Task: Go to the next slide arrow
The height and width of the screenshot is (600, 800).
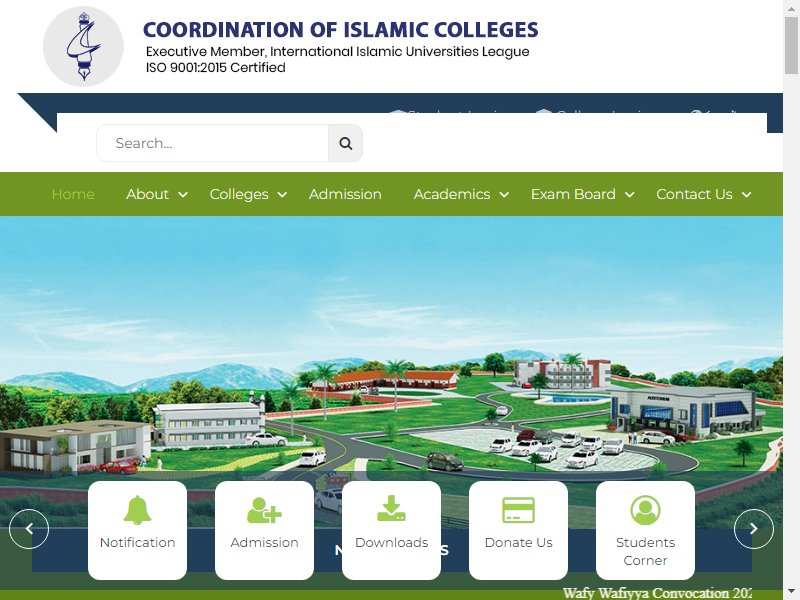Action: (x=754, y=529)
